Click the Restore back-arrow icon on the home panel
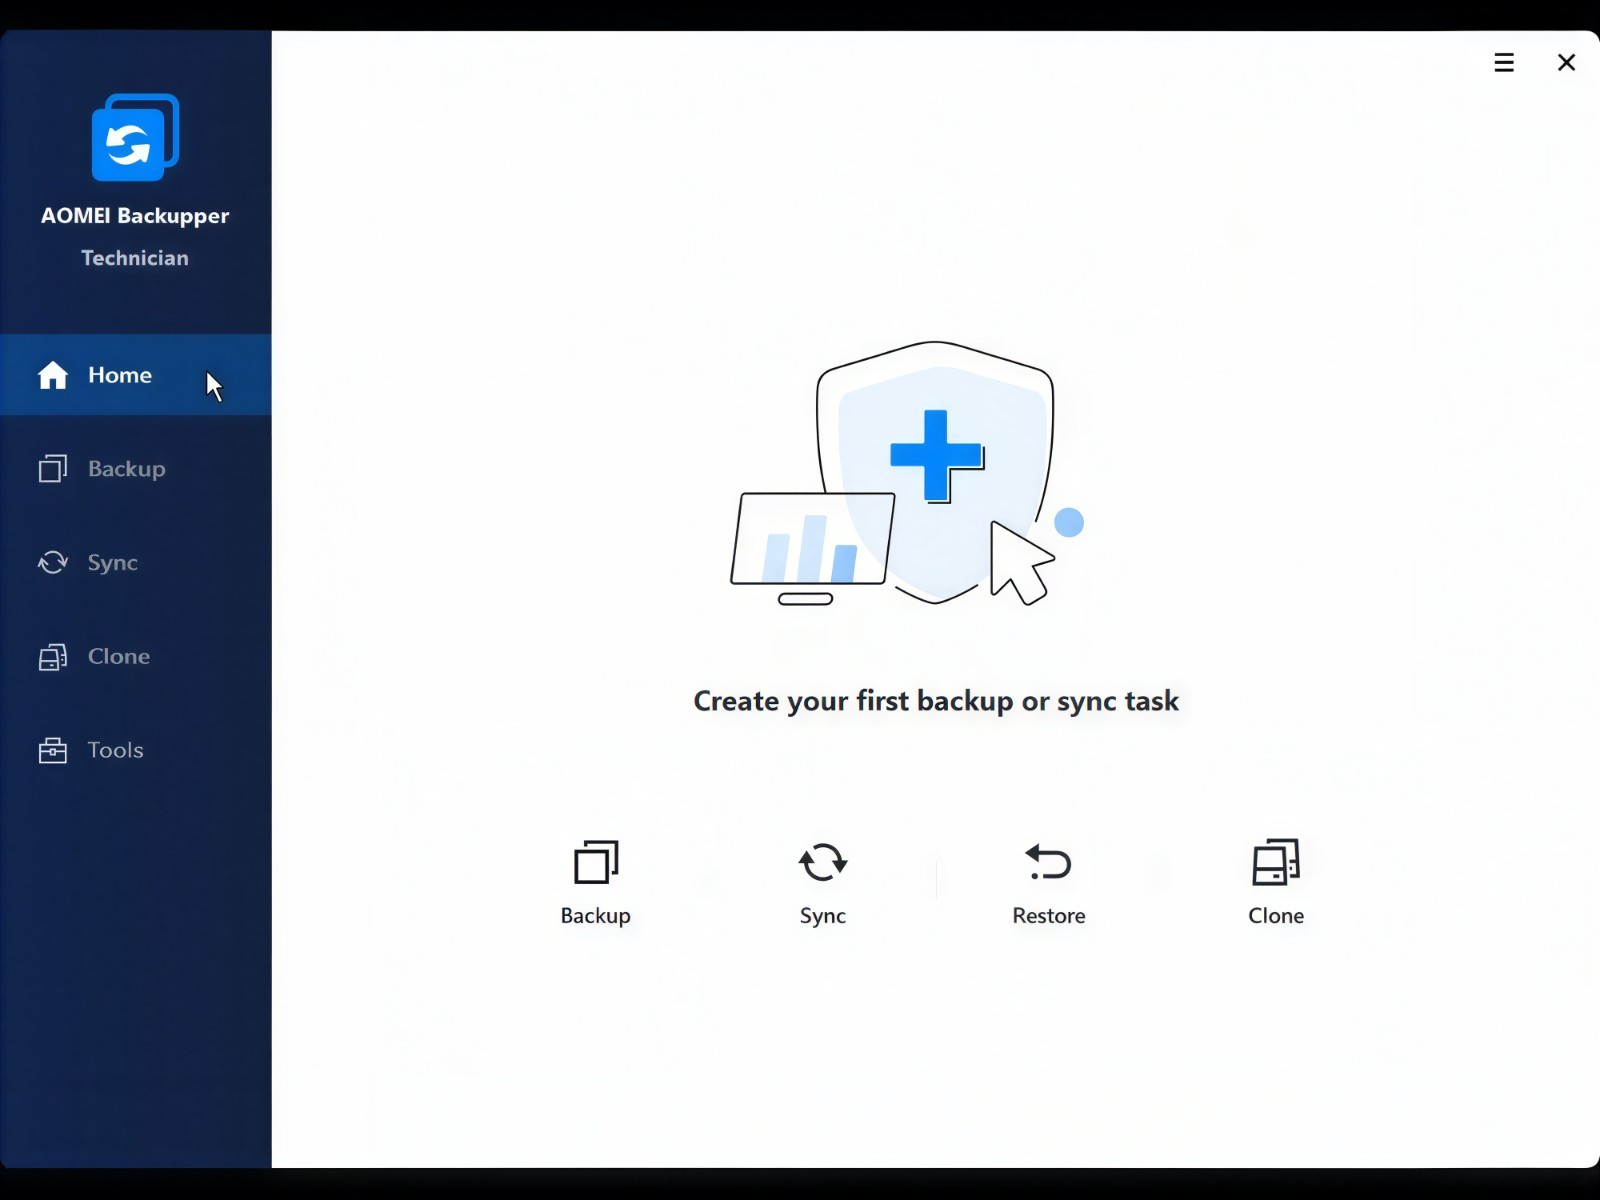The image size is (1600, 1200). coord(1048,862)
